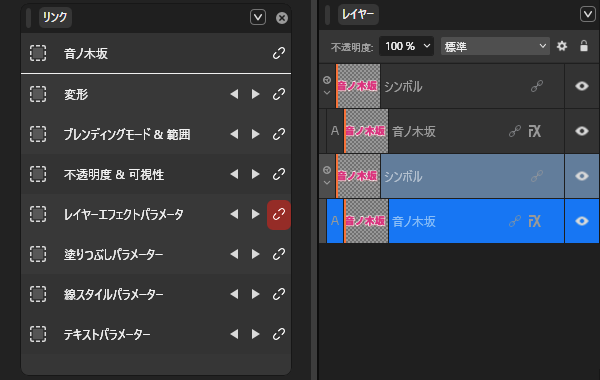Click the right arrow for レイヤーエフェクトパラメータ

256,214
